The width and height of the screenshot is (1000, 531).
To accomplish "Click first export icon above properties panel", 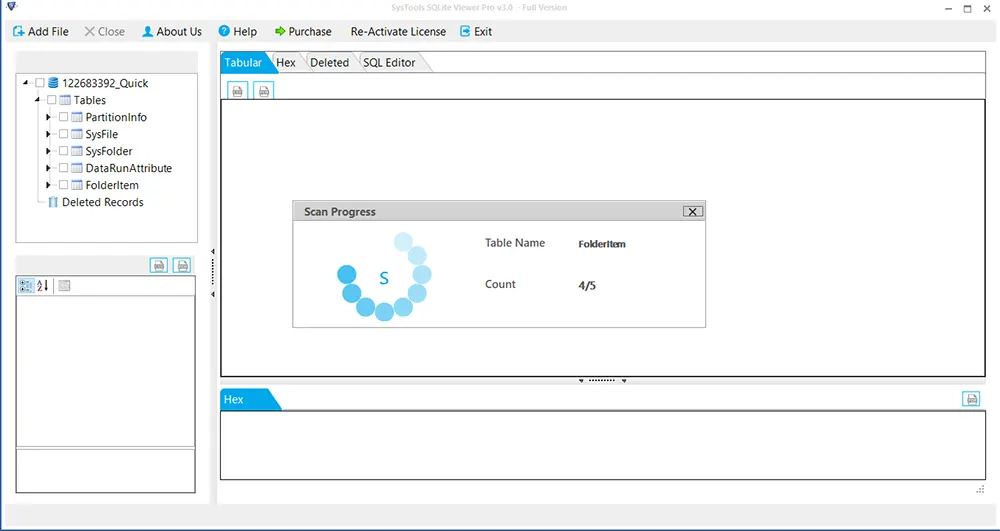I will [159, 265].
